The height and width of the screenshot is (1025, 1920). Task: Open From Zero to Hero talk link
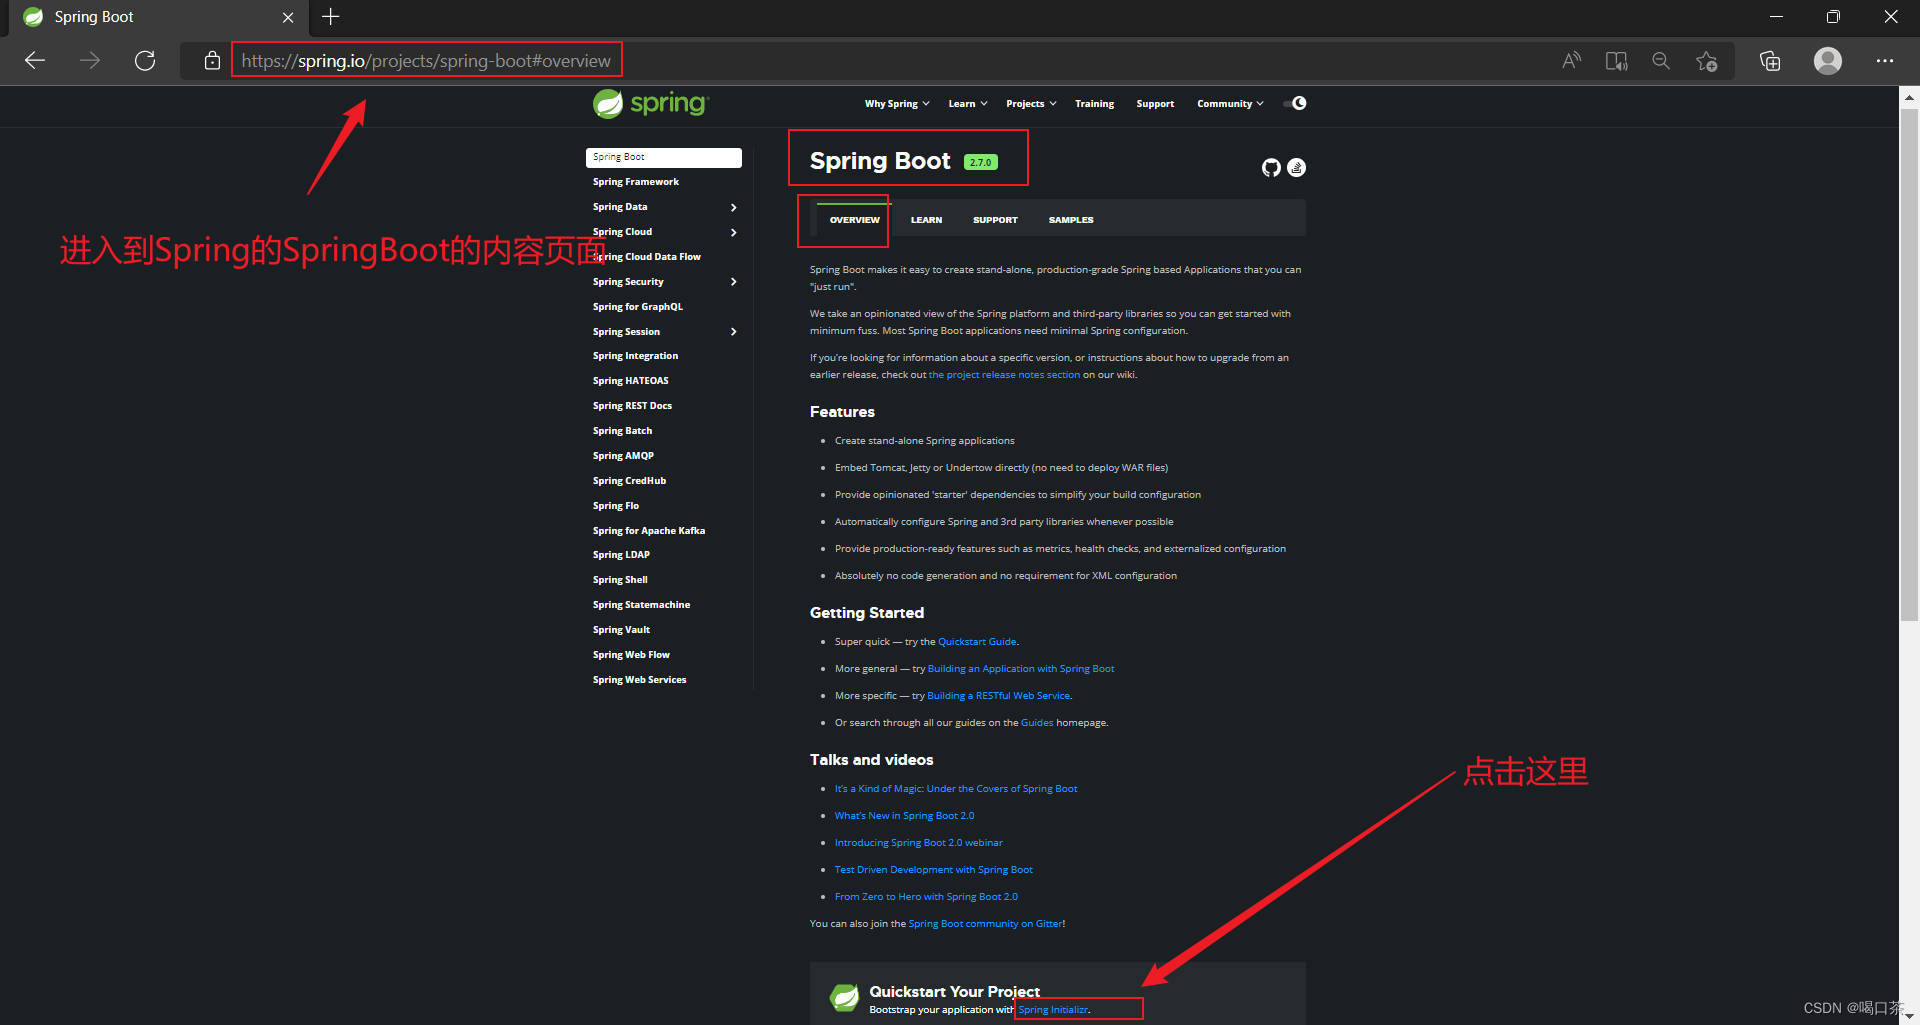tap(926, 897)
